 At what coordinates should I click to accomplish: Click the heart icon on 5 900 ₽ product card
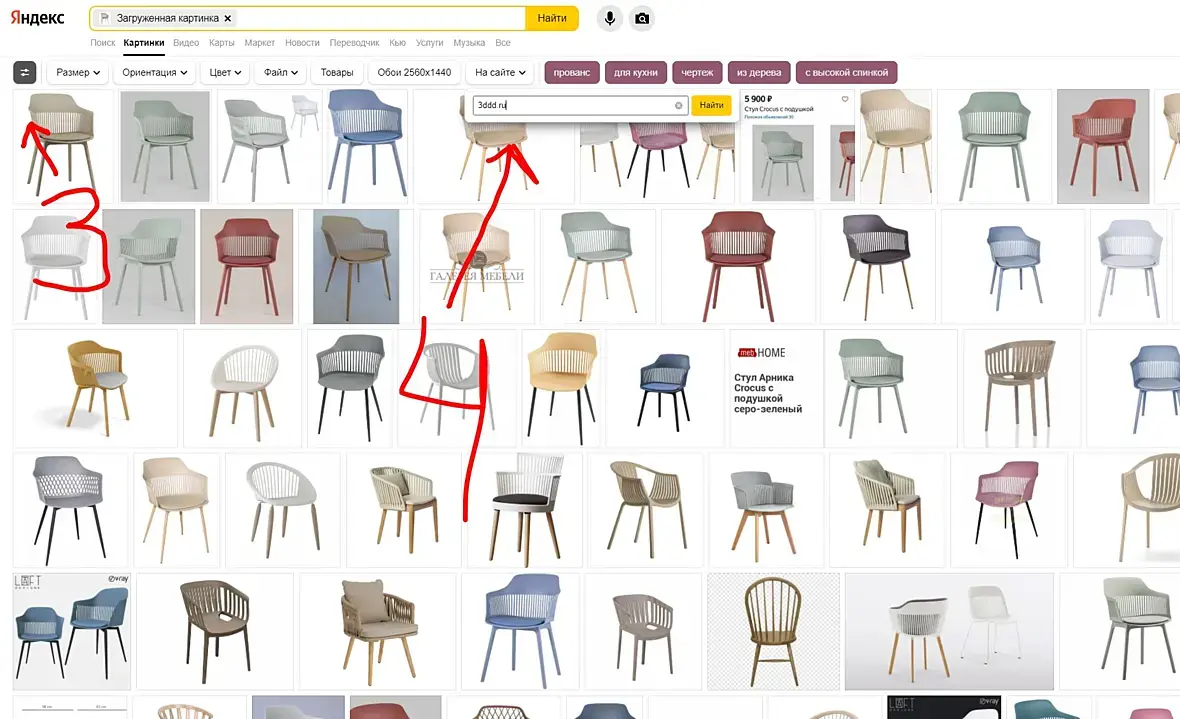coord(845,99)
